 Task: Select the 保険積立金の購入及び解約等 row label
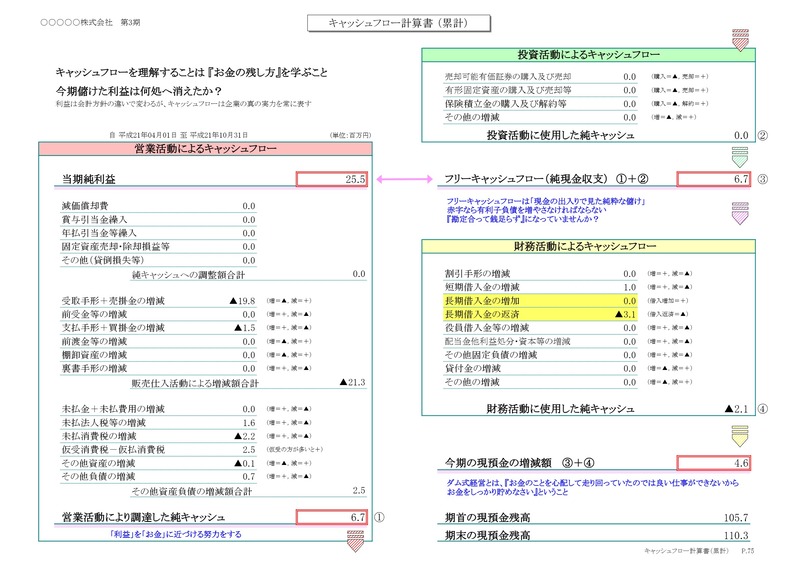[x=505, y=103]
